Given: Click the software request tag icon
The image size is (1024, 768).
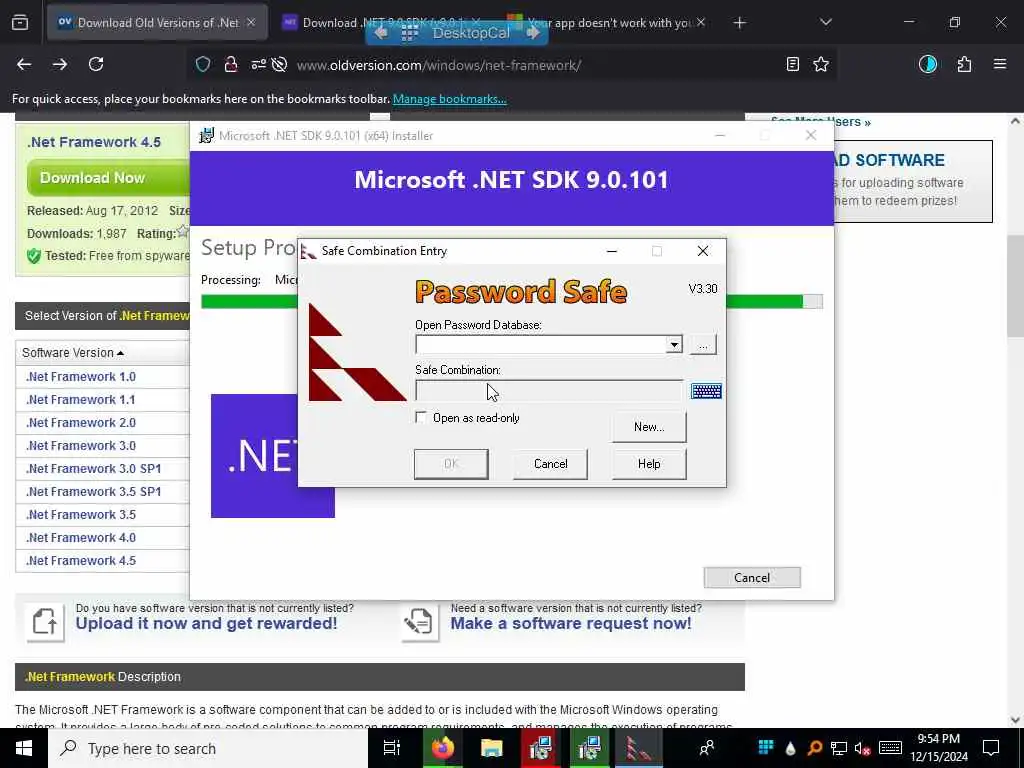Looking at the screenshot, I should 419,622.
